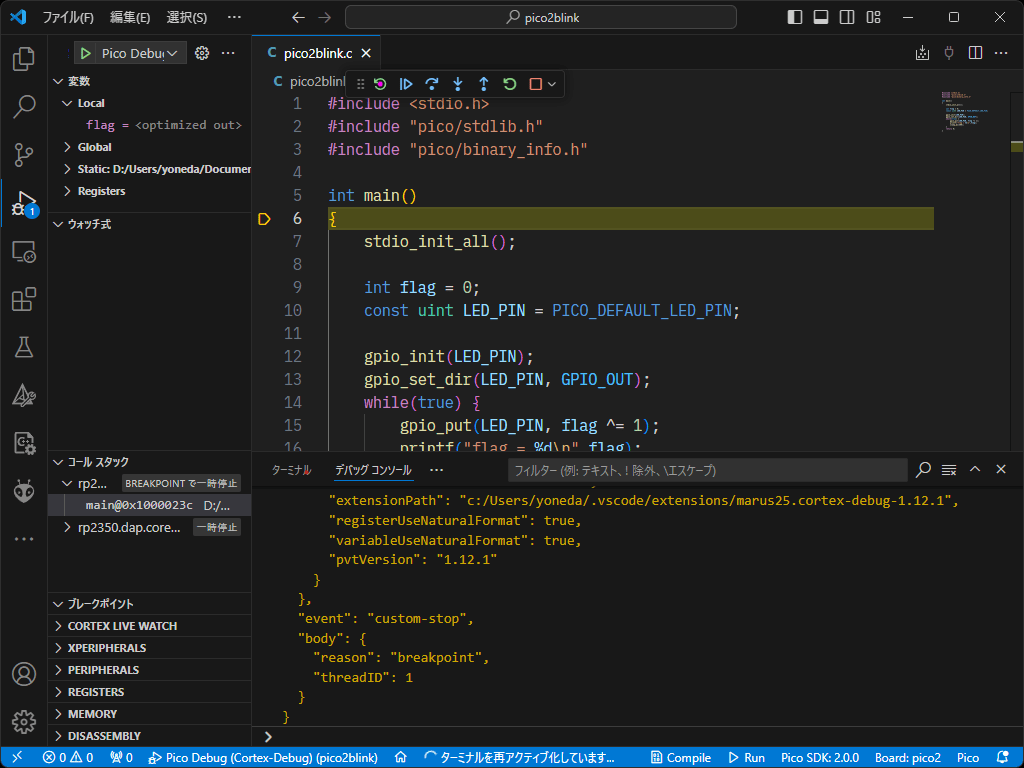1024x768 pixels.
Task: Switch to the デバッグ コンソール tab
Action: [373, 470]
